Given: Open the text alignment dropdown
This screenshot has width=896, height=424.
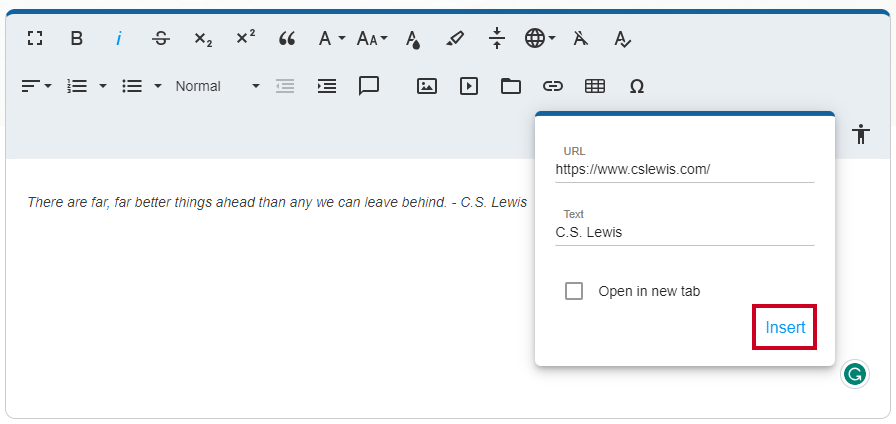Looking at the screenshot, I should [x=37, y=86].
